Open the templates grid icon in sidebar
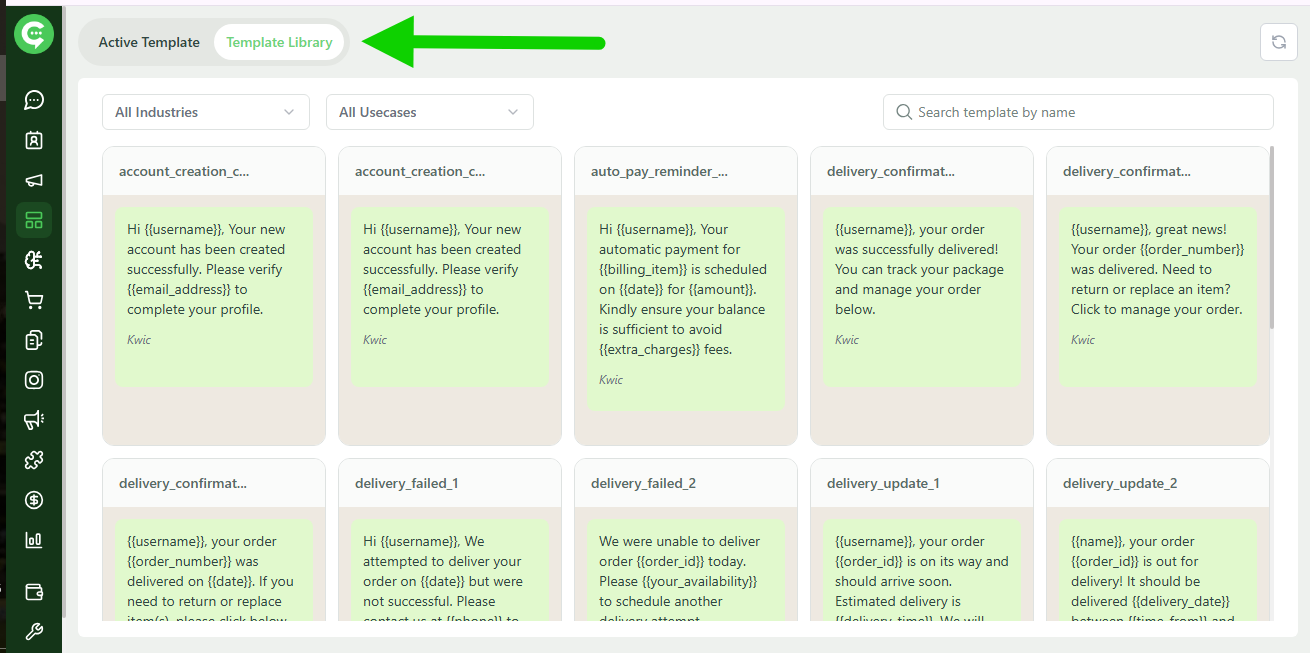1310x653 pixels. pyautogui.click(x=33, y=220)
